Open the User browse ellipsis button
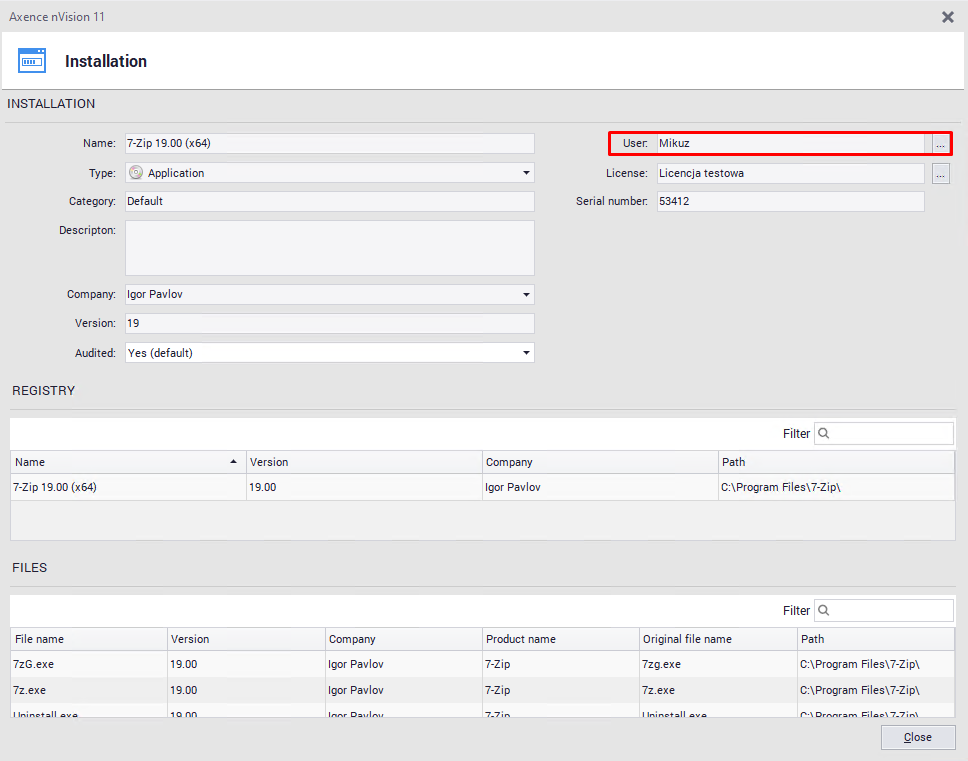 pos(940,144)
